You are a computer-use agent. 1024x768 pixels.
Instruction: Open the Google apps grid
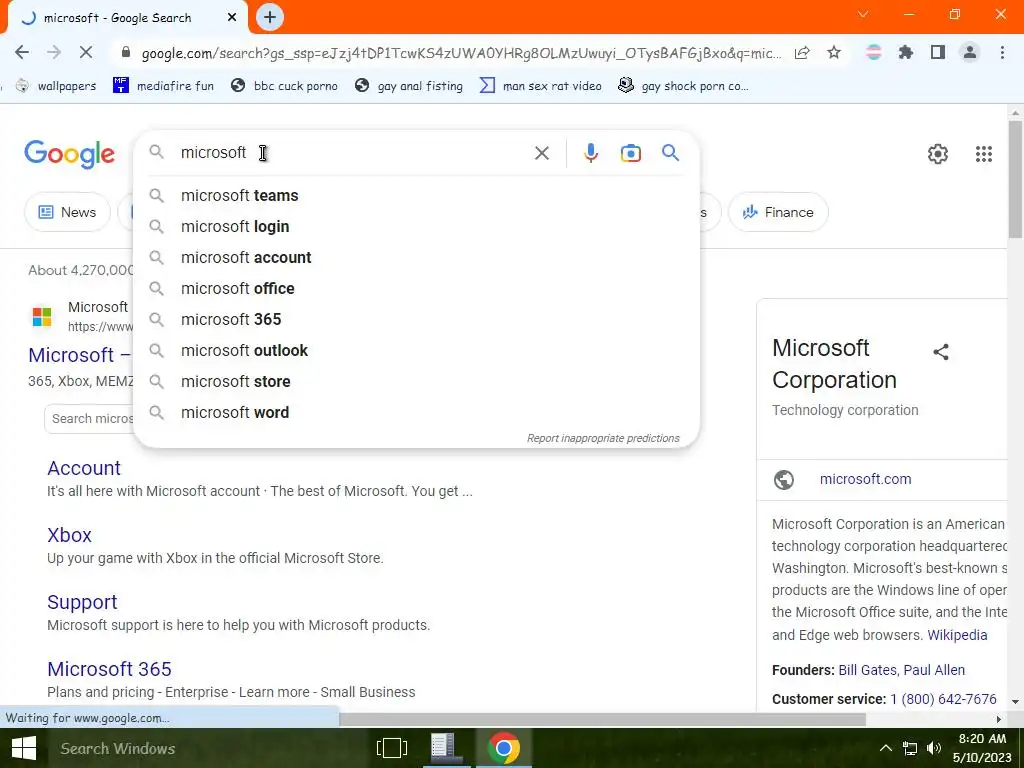(984, 154)
